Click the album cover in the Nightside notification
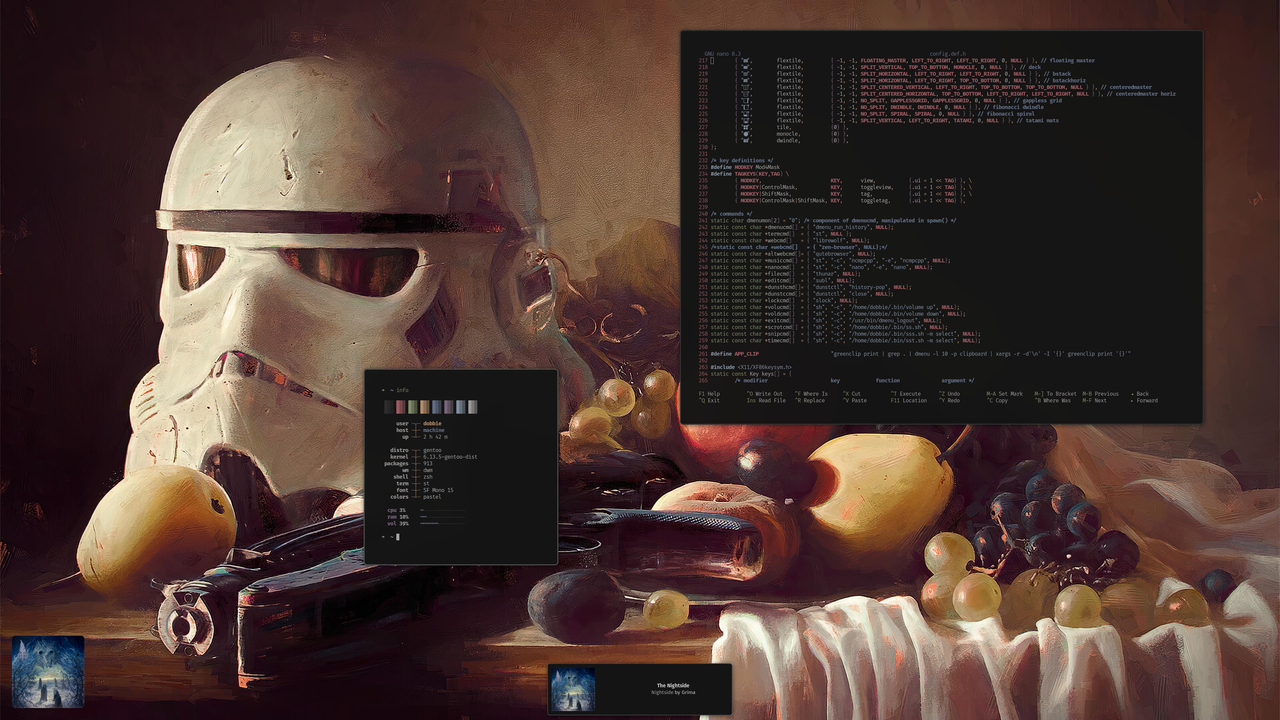Viewport: 1280px width, 720px height. coord(573,690)
